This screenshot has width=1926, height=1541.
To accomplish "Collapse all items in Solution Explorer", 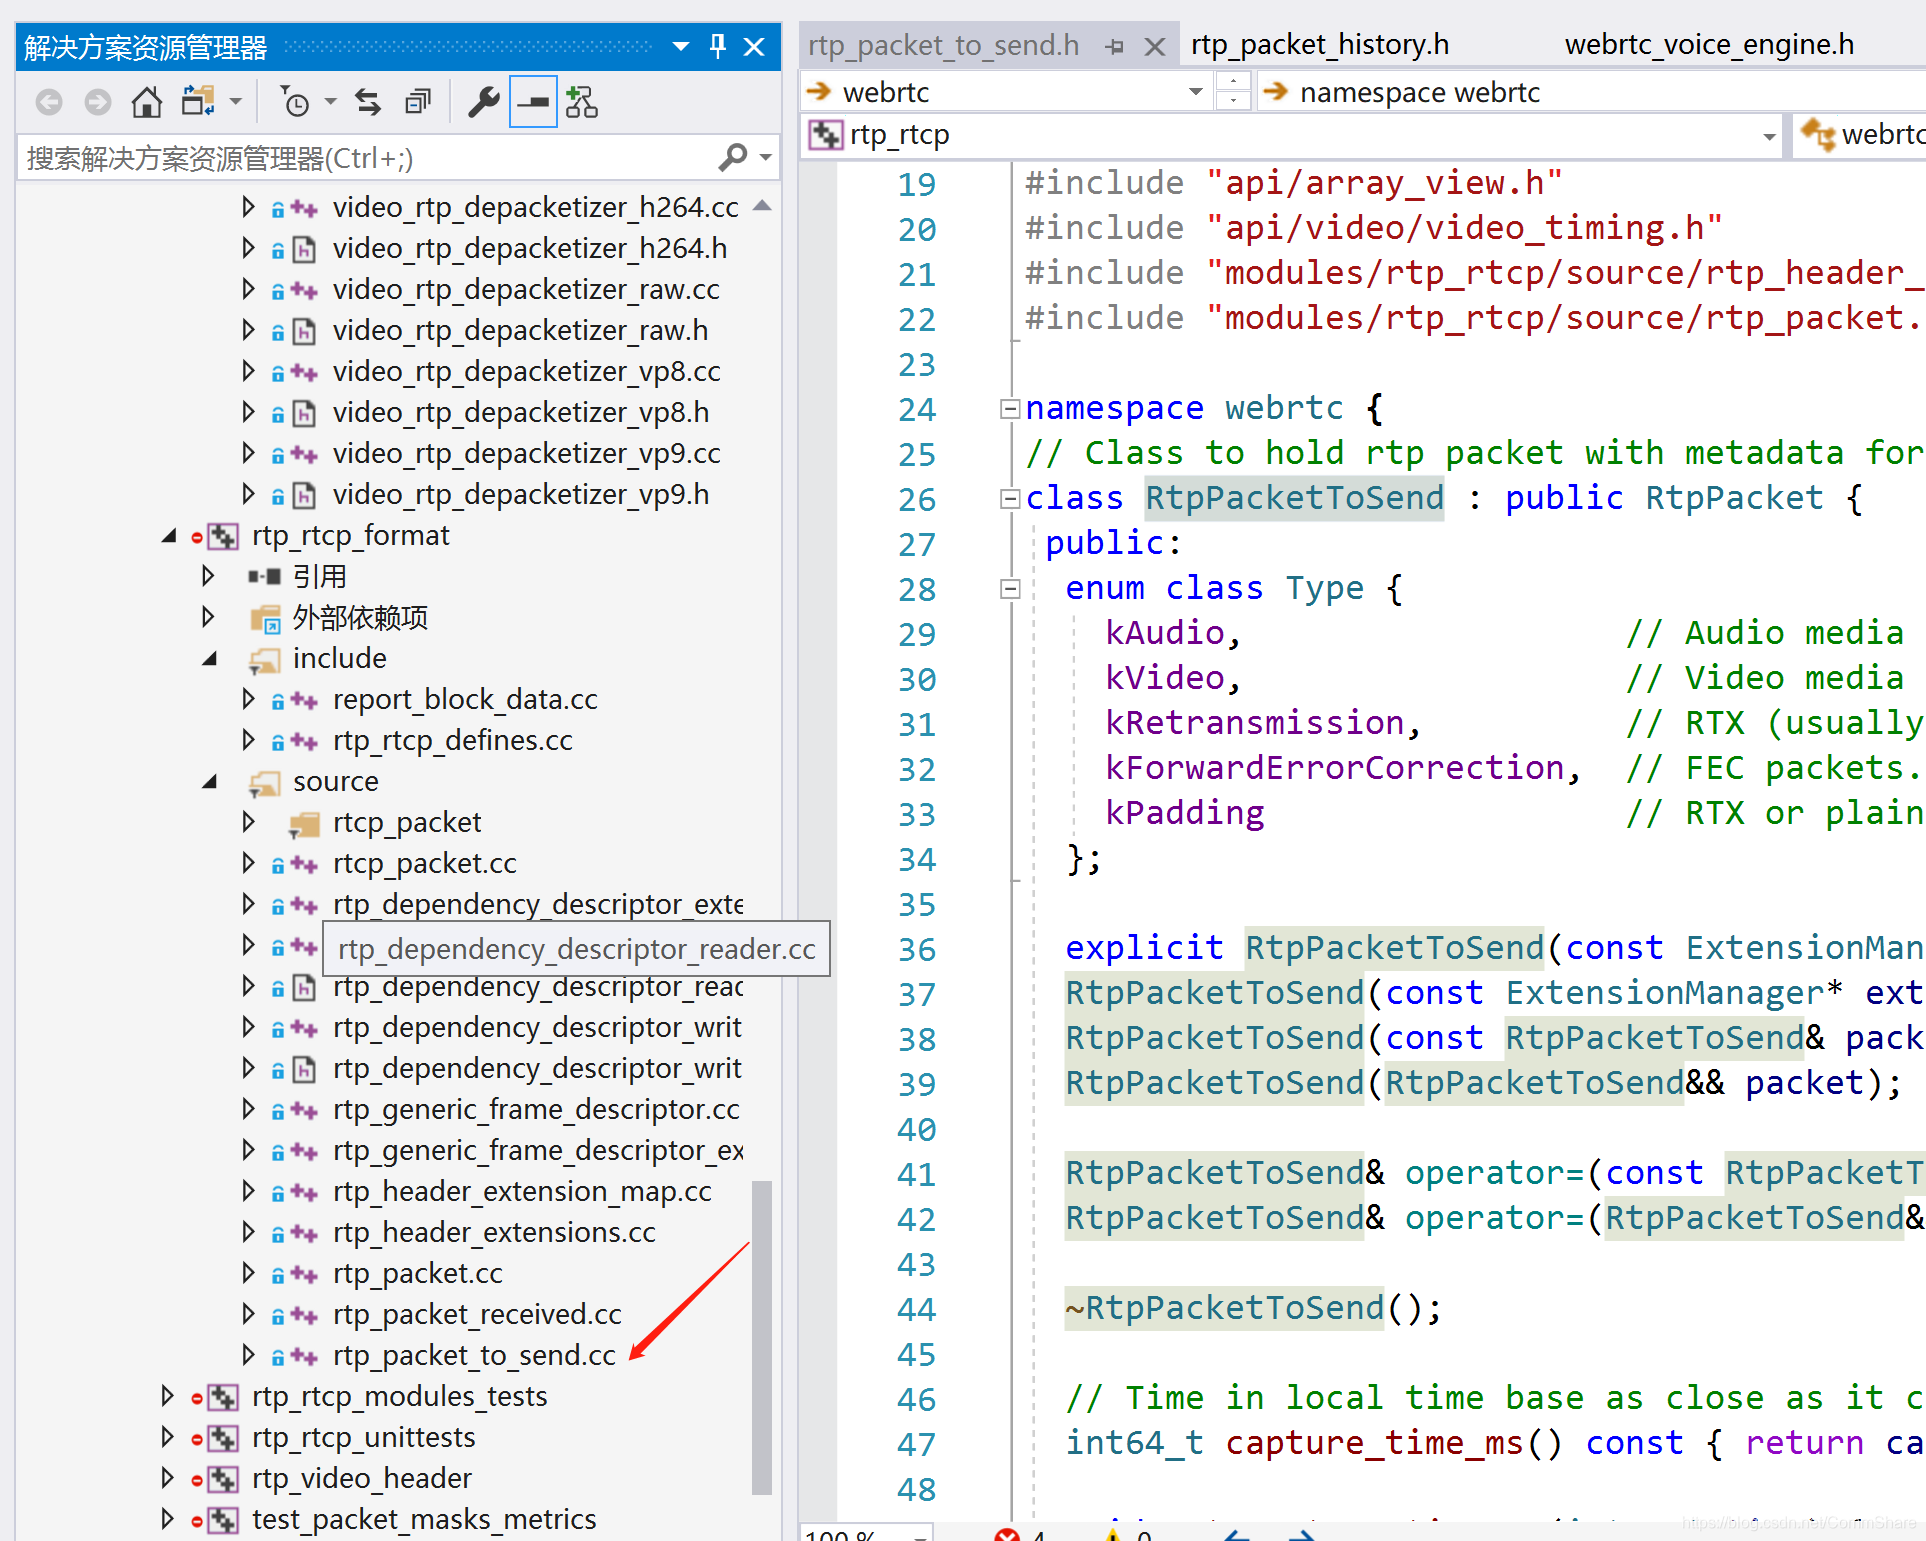I will point(418,102).
